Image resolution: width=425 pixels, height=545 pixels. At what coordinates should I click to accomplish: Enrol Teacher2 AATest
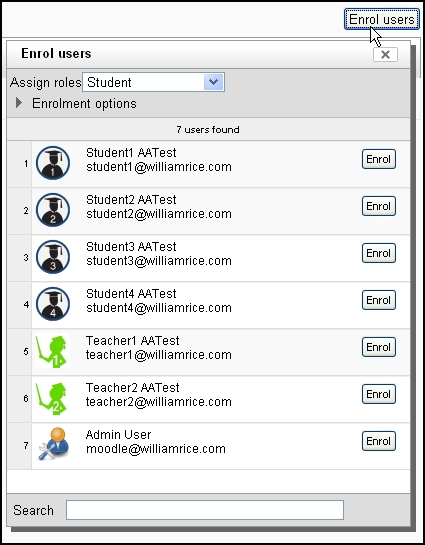pyautogui.click(x=378, y=394)
